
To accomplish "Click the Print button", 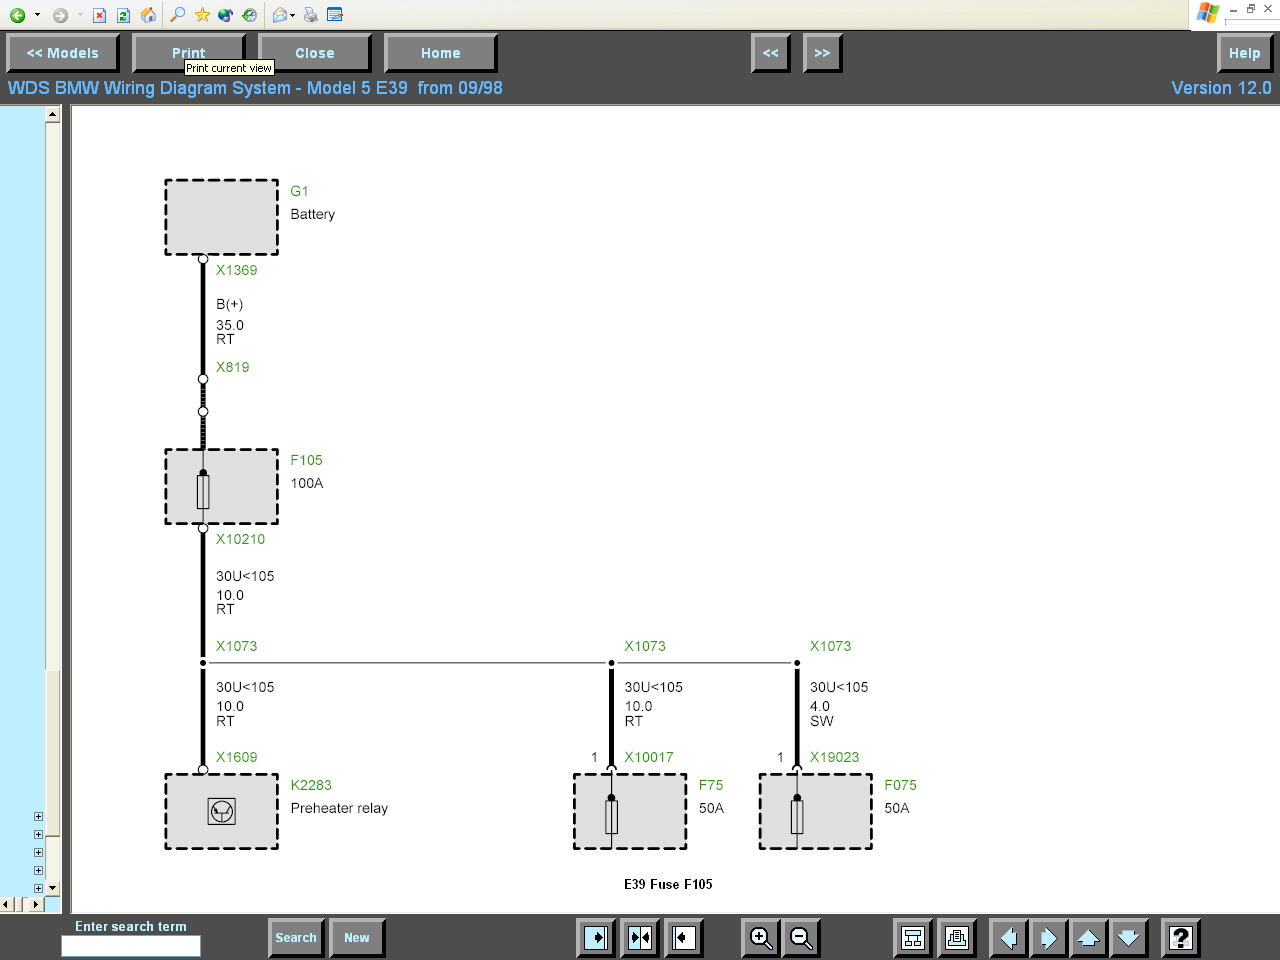I will point(189,53).
